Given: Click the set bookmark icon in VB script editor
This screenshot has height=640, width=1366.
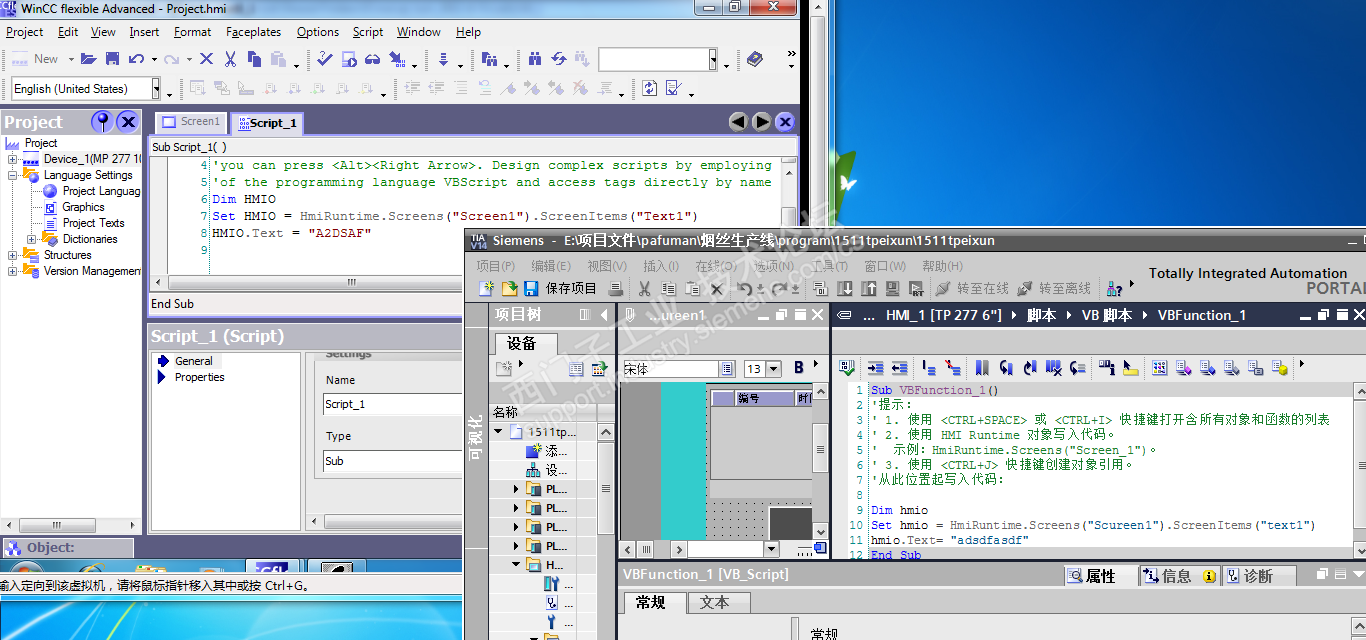Looking at the screenshot, I should [982, 368].
